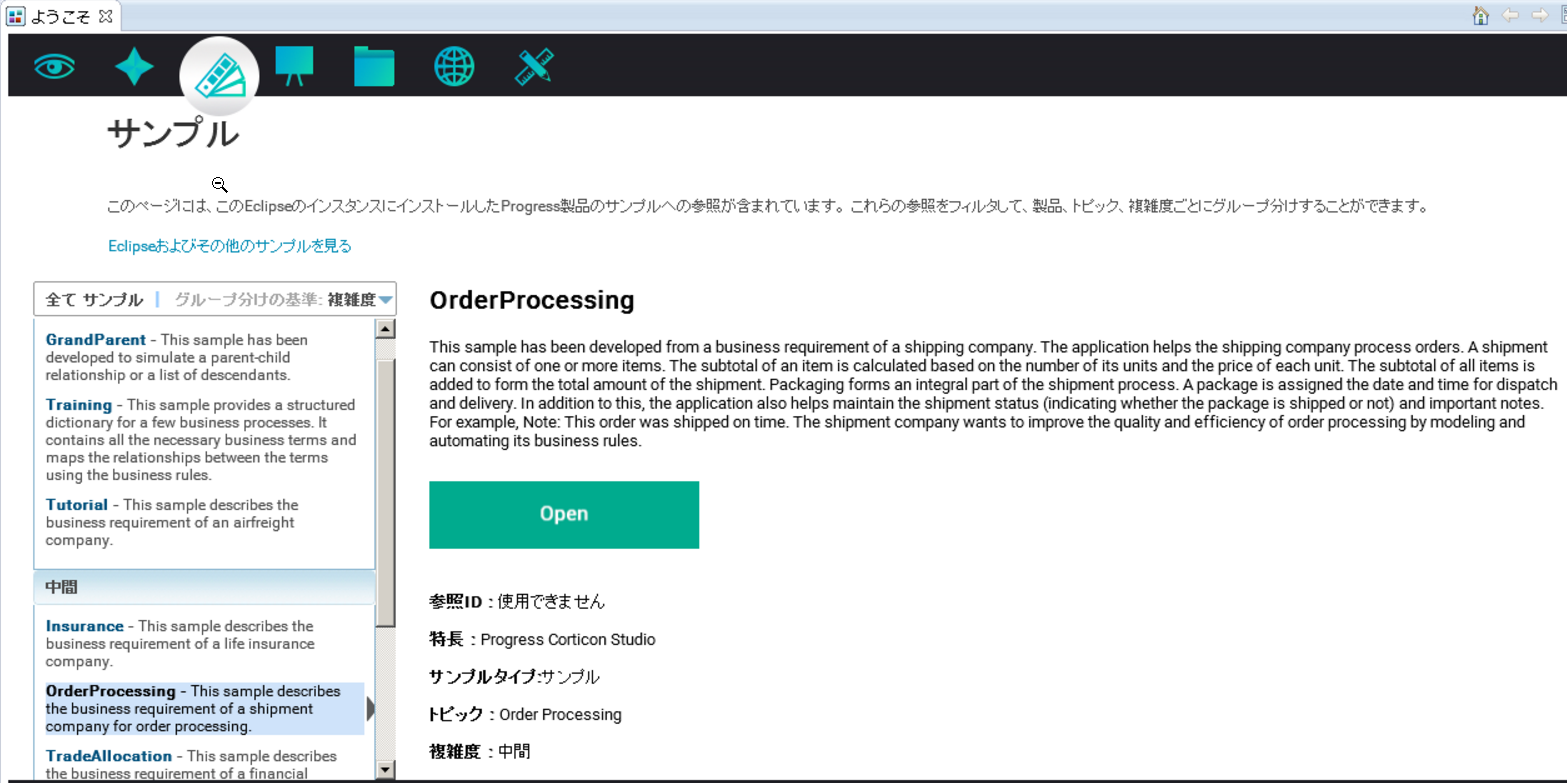The image size is (1567, 783).
Task: Click the 全て サンプル filter
Action: [94, 299]
